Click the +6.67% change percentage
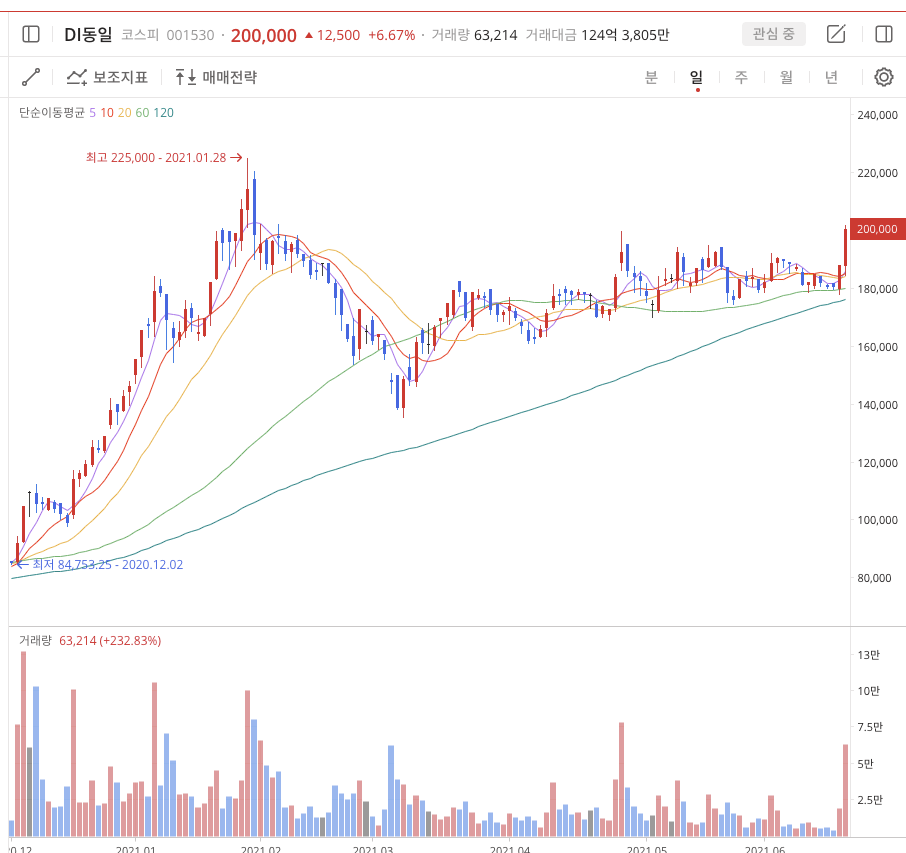The image size is (906, 853). point(392,35)
